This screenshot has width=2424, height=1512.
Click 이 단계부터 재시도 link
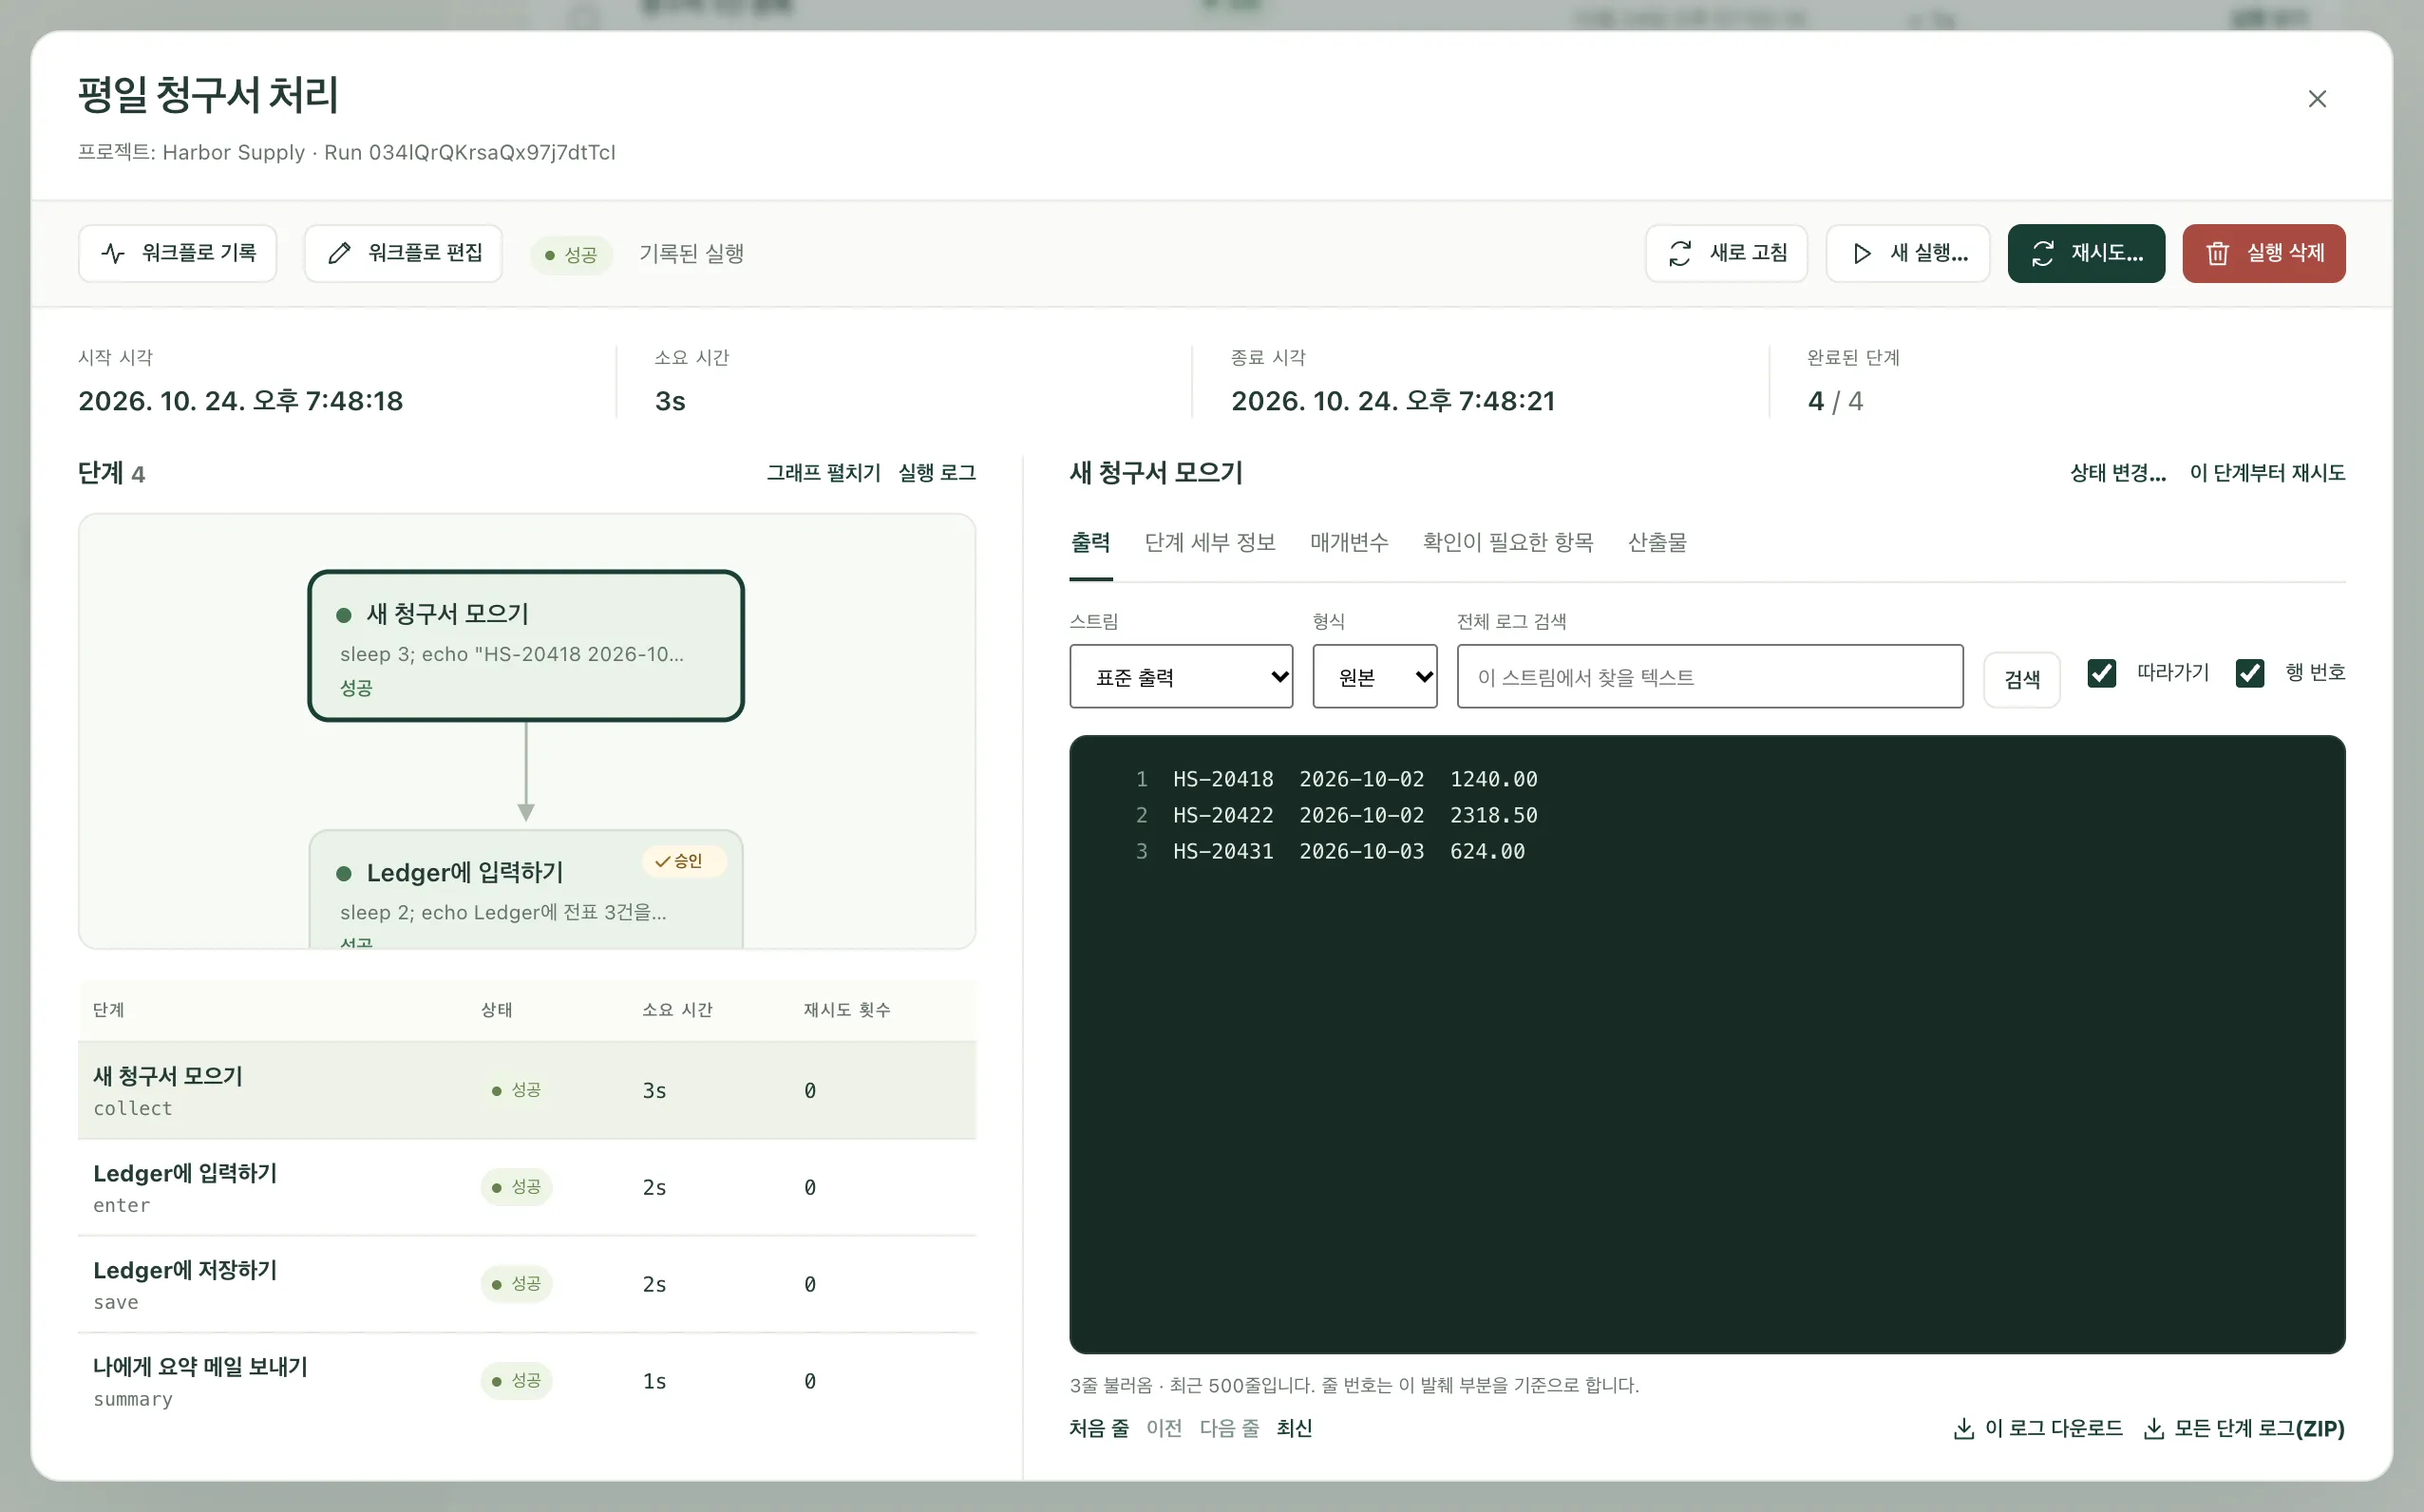click(x=2267, y=472)
